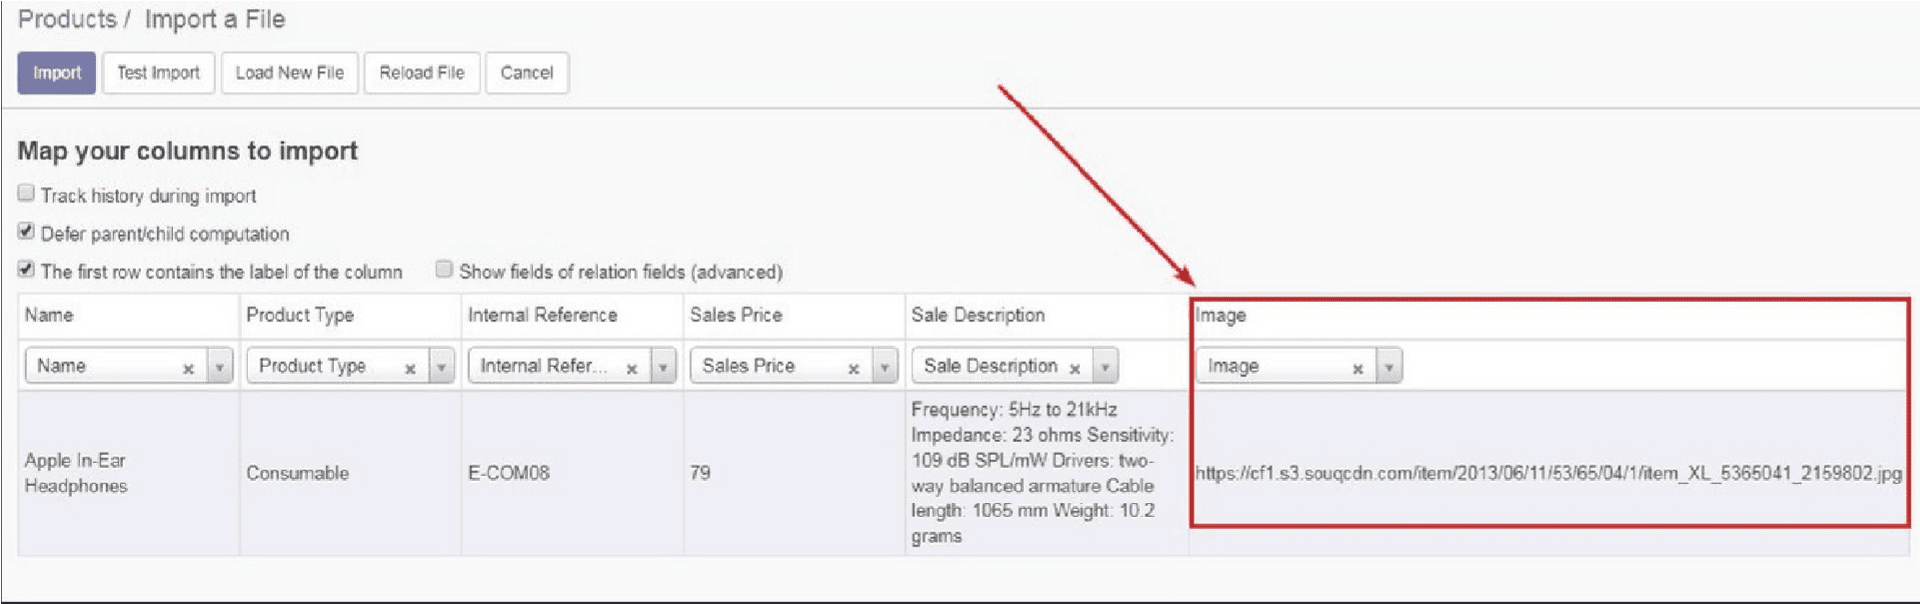Image resolution: width=1920 pixels, height=604 pixels.
Task: Click the Import button
Action: pyautogui.click(x=57, y=73)
